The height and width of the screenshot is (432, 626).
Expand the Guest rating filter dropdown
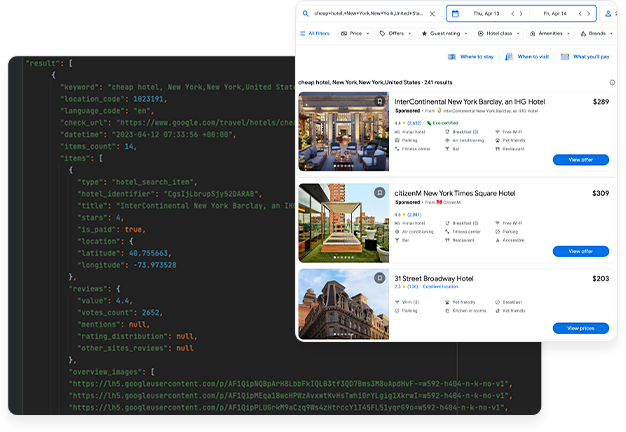tap(445, 34)
